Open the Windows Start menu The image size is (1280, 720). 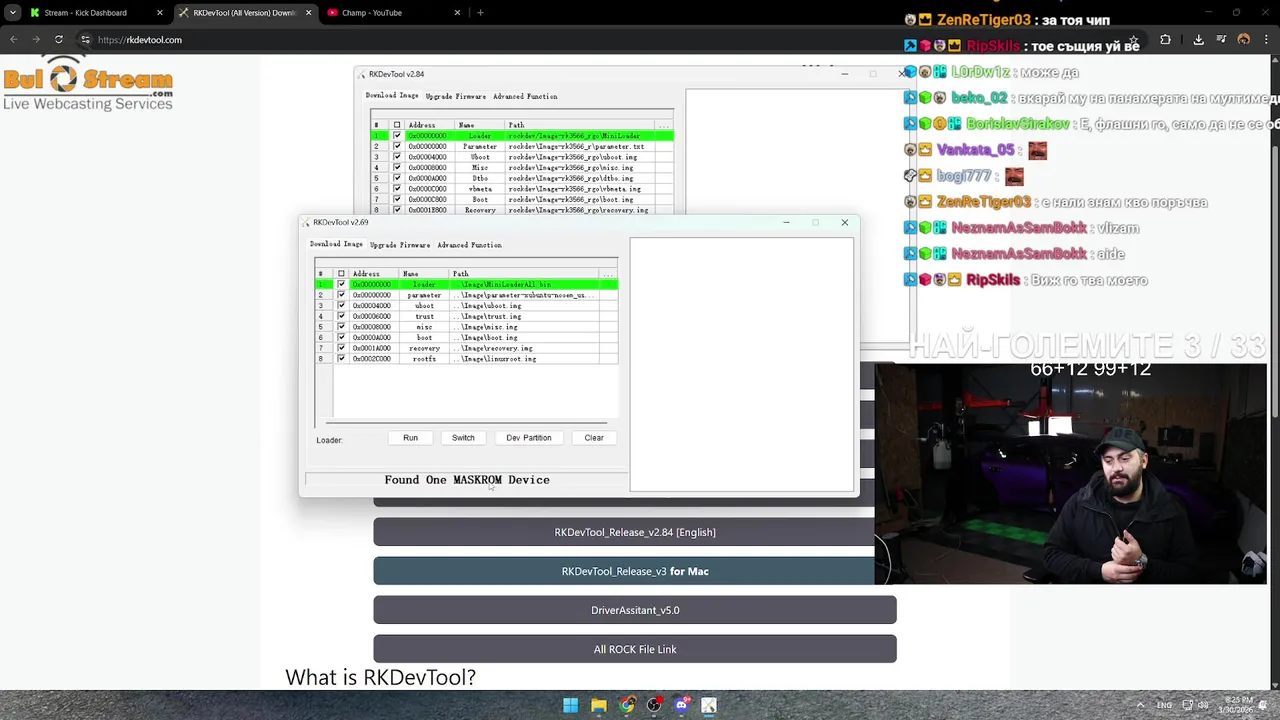(570, 705)
